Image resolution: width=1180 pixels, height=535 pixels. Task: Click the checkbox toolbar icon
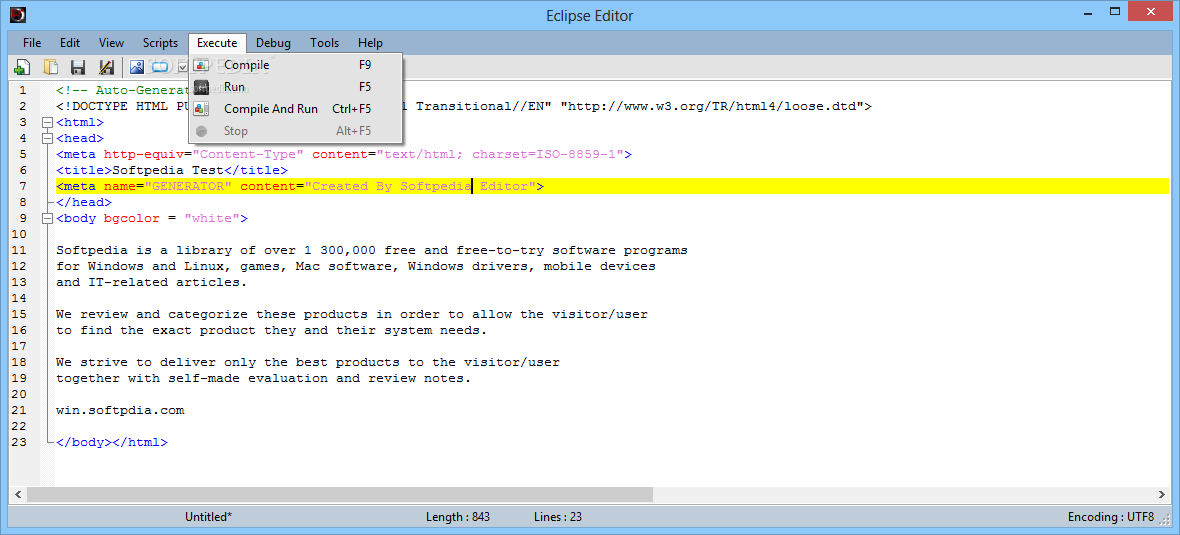[x=182, y=67]
